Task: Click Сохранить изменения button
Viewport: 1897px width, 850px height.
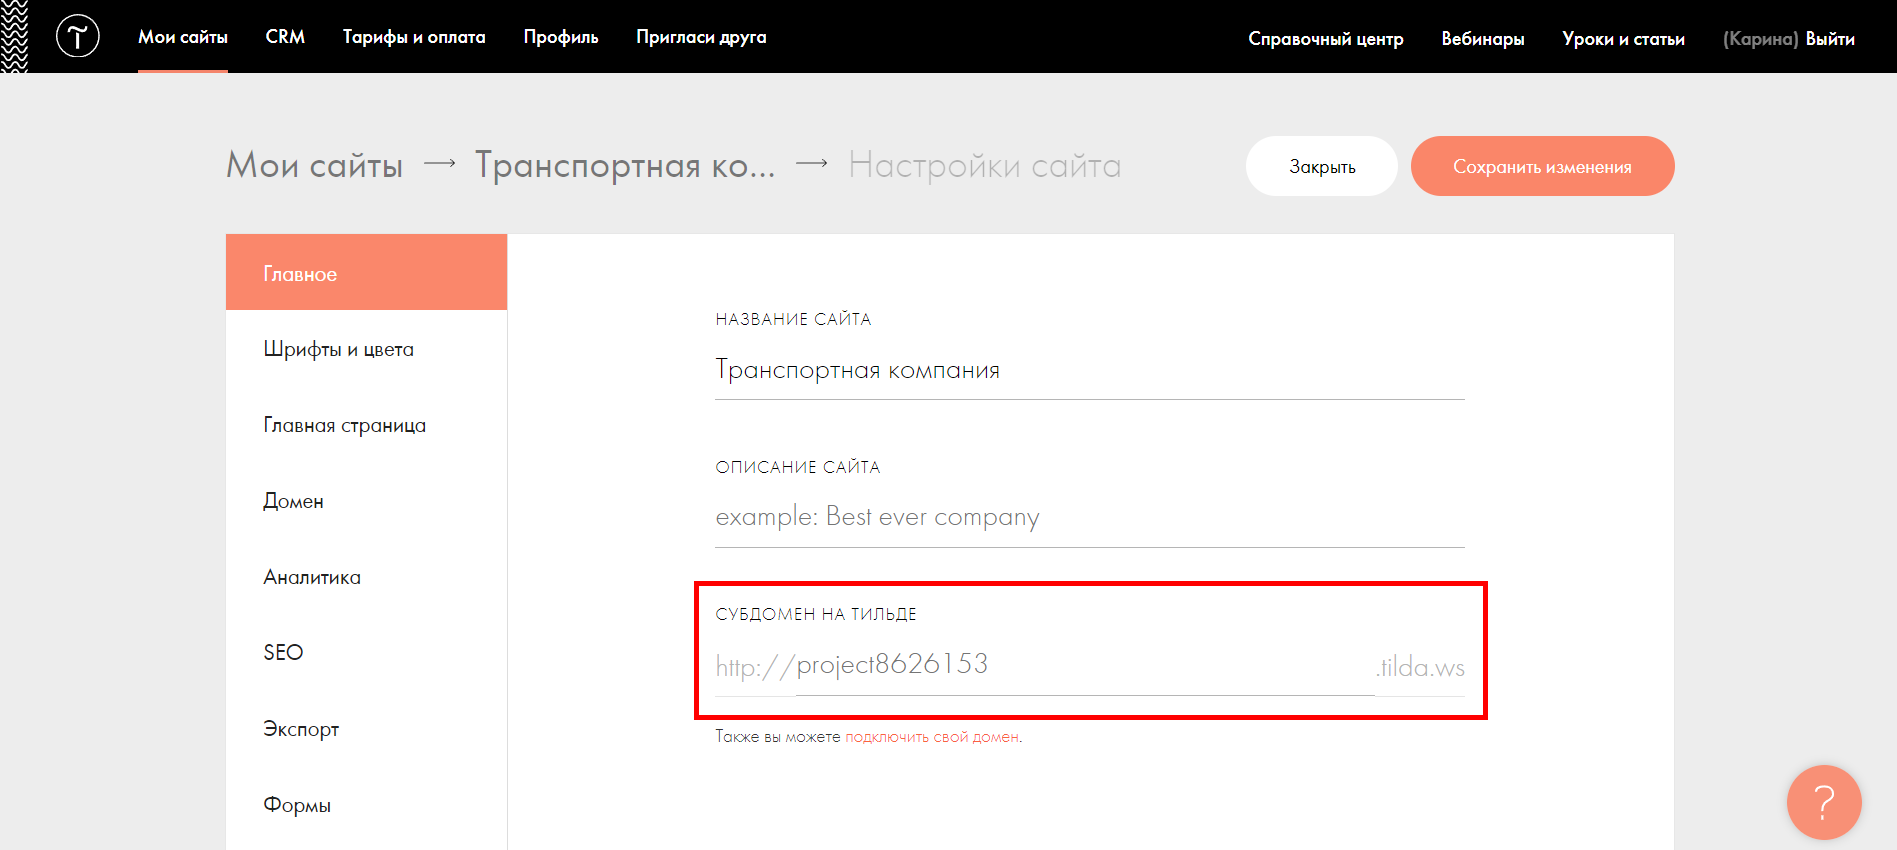Action: [x=1542, y=166]
